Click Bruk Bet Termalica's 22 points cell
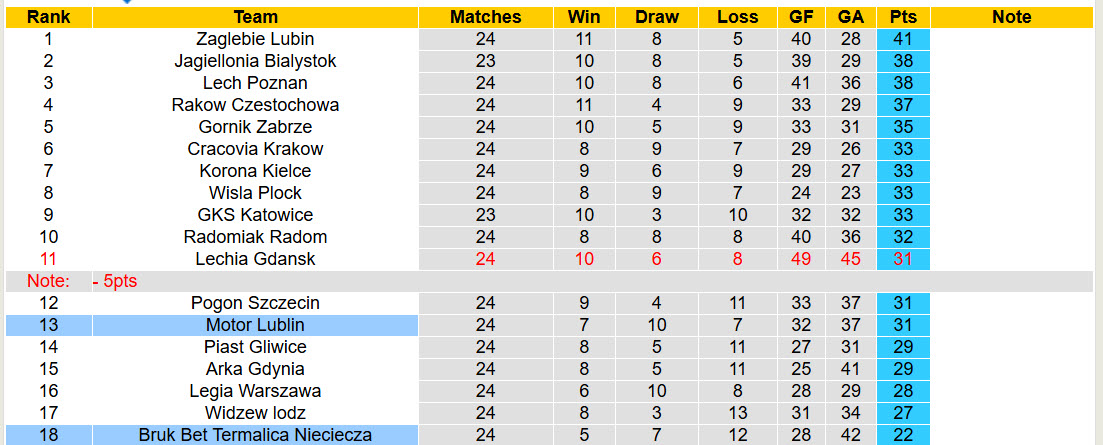This screenshot has width=1103, height=445. 903,435
